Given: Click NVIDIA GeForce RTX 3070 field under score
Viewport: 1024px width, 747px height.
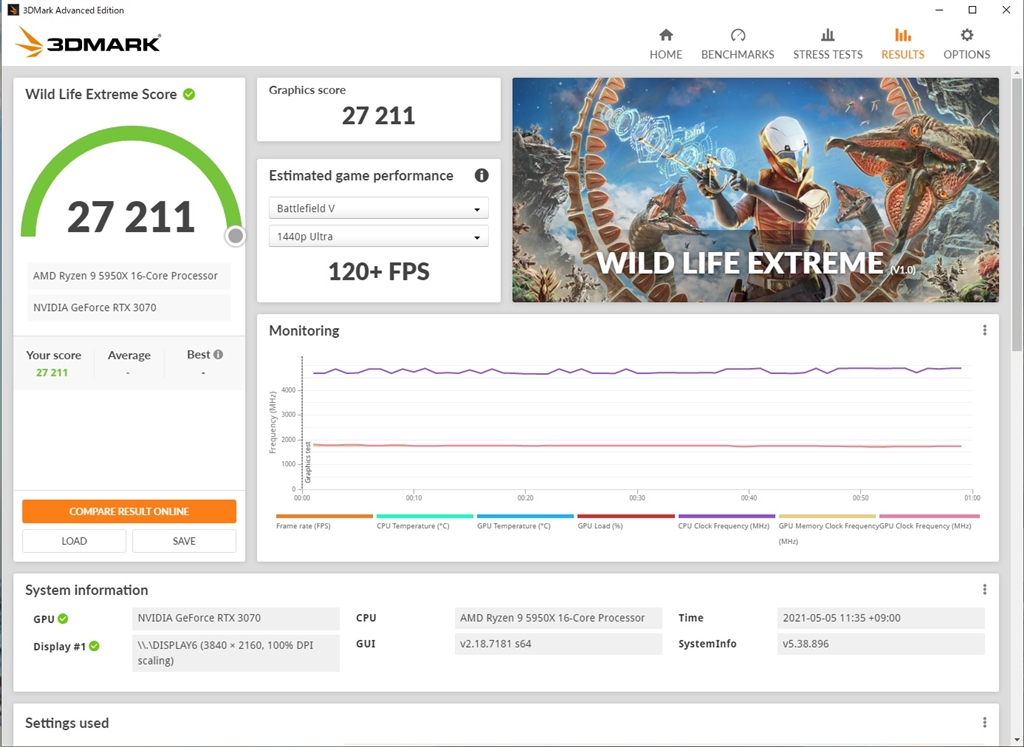Looking at the screenshot, I should [129, 308].
